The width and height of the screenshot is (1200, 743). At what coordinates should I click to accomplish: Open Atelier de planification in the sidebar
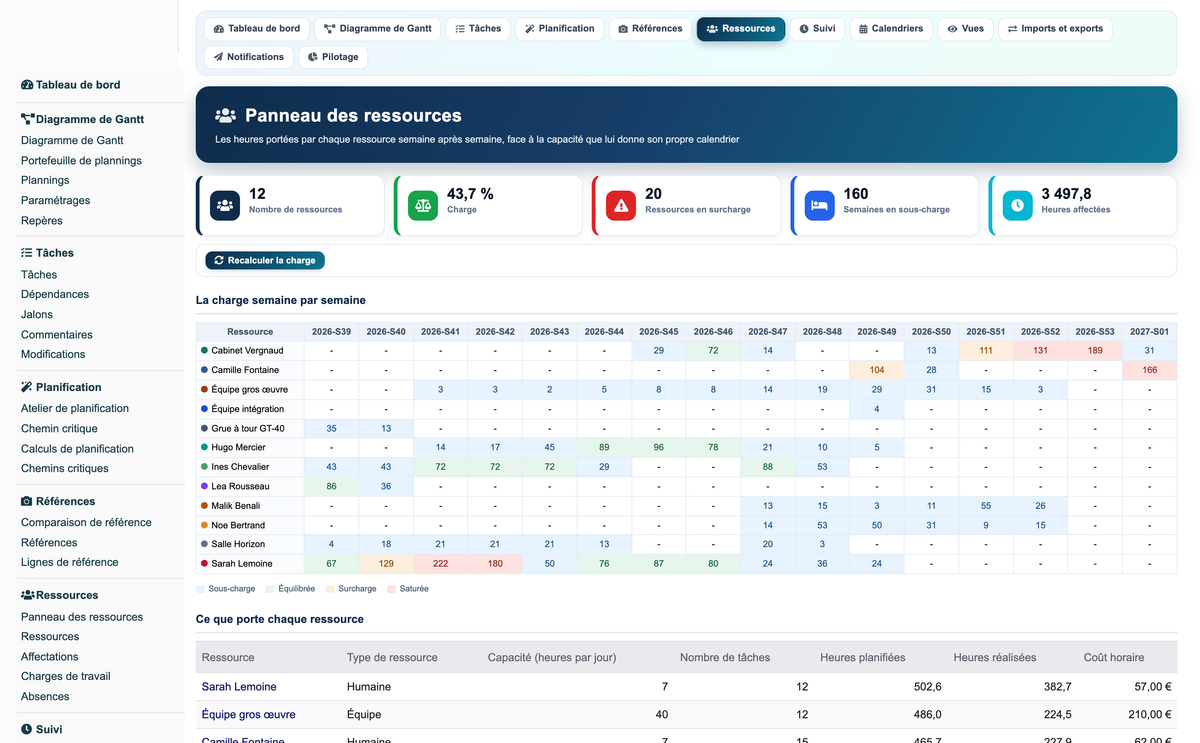point(75,408)
